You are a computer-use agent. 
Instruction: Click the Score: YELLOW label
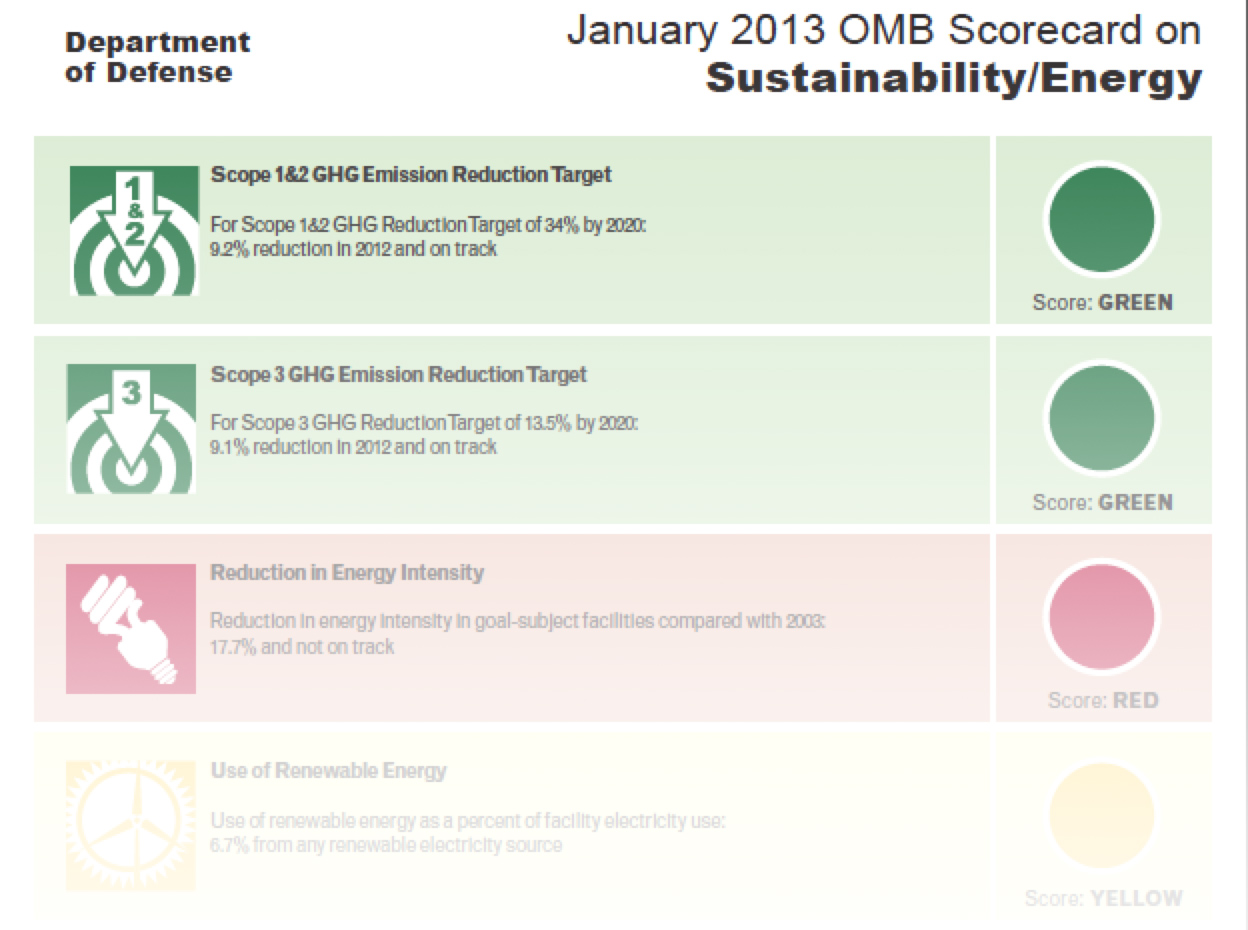(1104, 898)
